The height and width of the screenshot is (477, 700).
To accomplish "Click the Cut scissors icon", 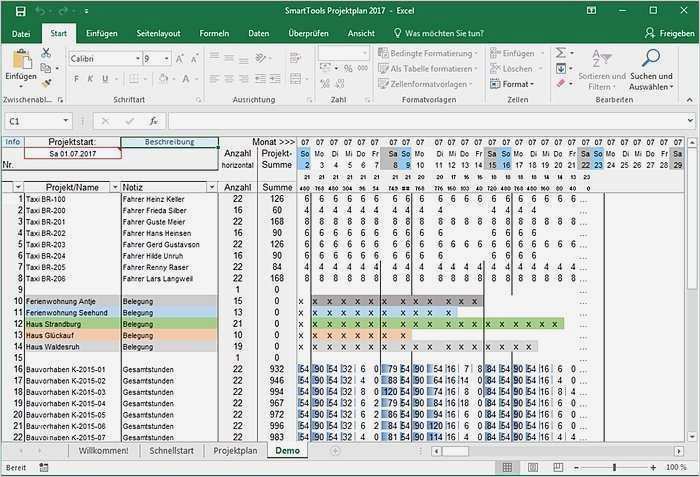I will 46,53.
